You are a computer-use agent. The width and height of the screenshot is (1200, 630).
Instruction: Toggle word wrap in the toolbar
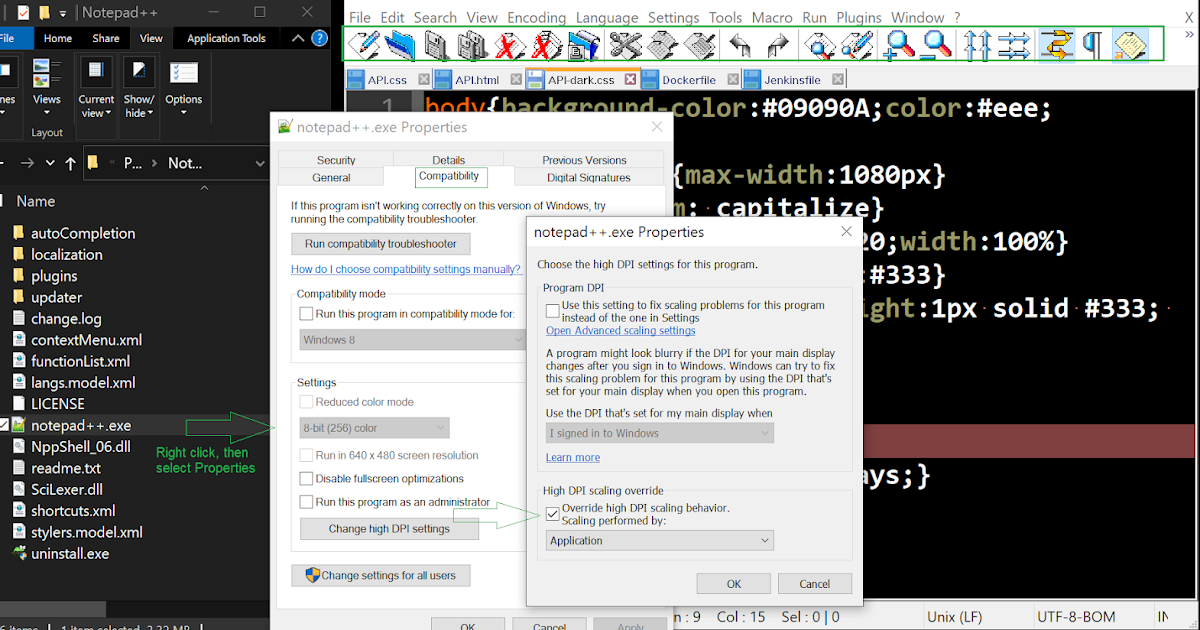click(1057, 45)
